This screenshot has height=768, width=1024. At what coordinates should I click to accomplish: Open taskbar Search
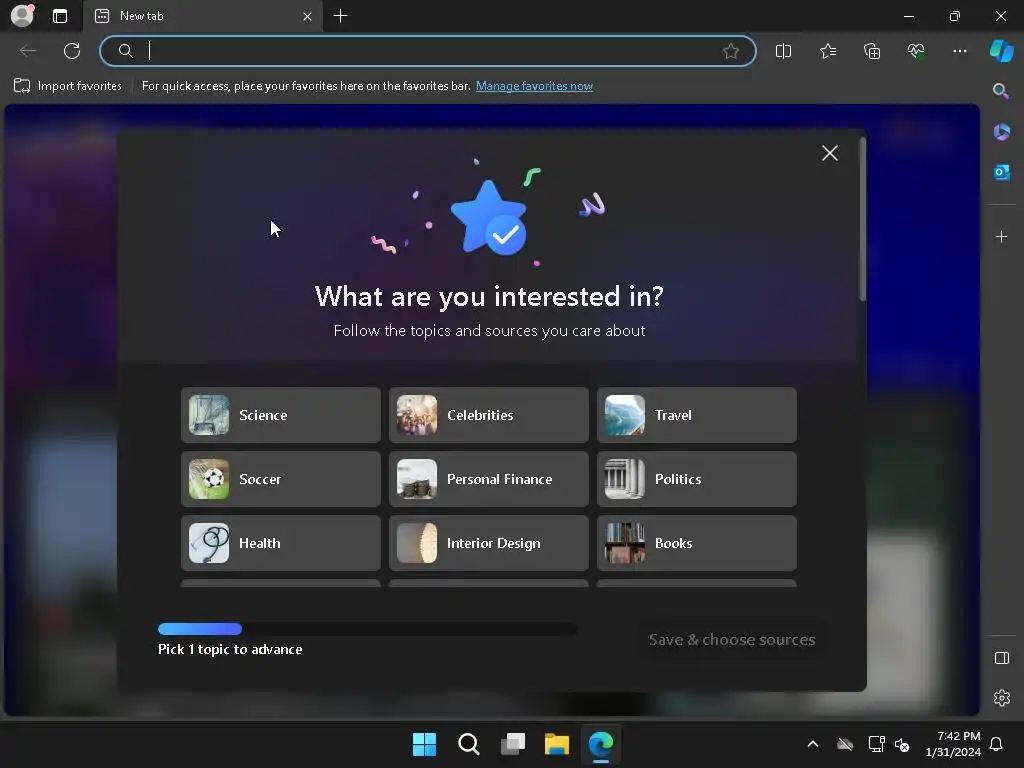(468, 744)
